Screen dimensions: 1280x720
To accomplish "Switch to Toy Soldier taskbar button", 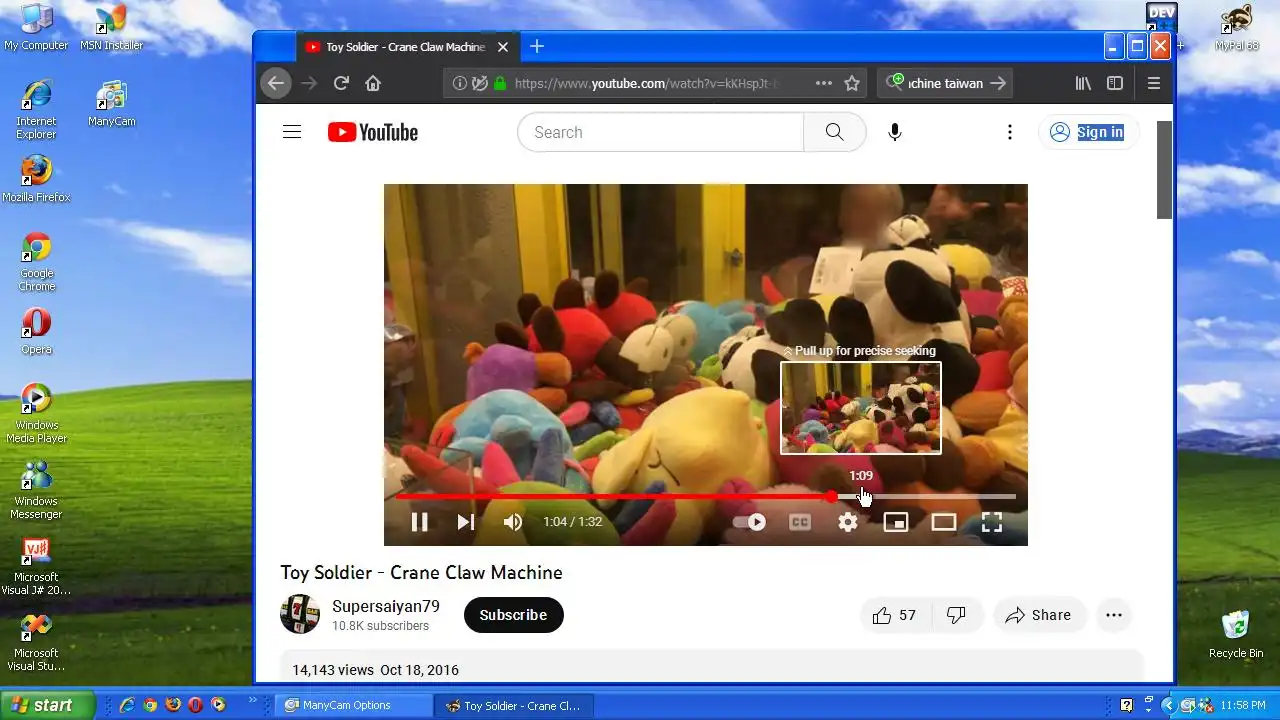I will [513, 705].
